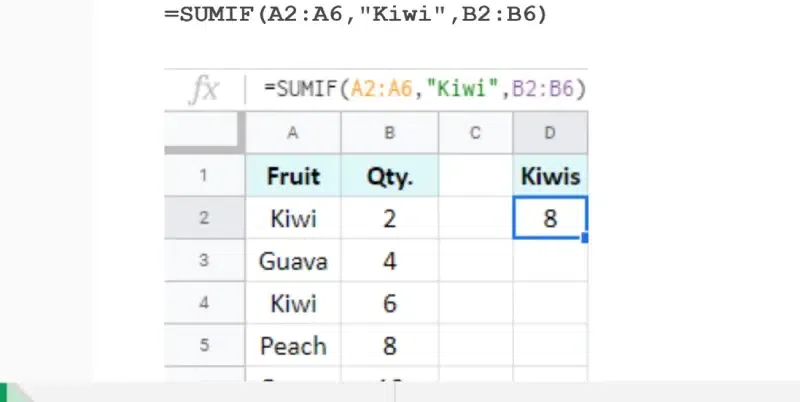The width and height of the screenshot is (800, 402).
Task: Select the cell containing Guava
Action: pyautogui.click(x=292, y=261)
